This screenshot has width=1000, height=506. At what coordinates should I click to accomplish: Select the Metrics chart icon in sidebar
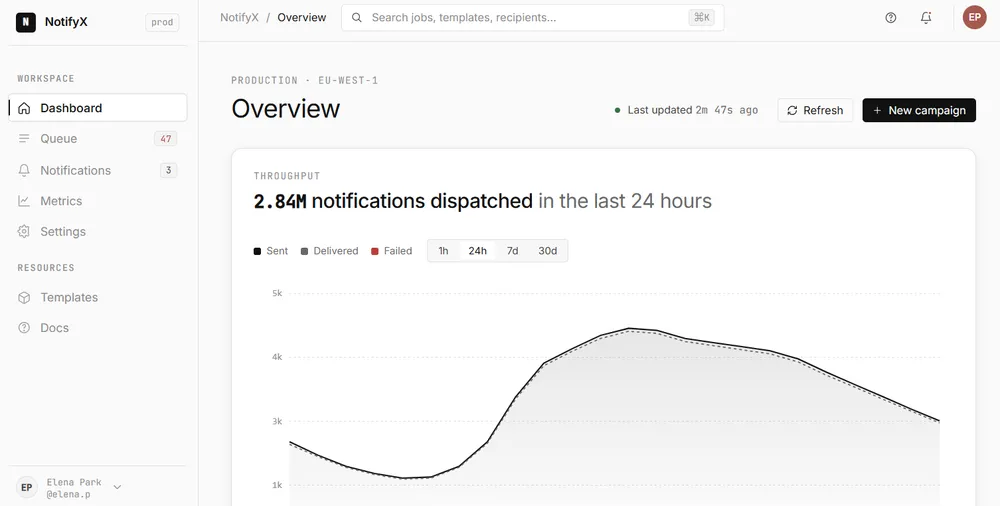(x=24, y=201)
